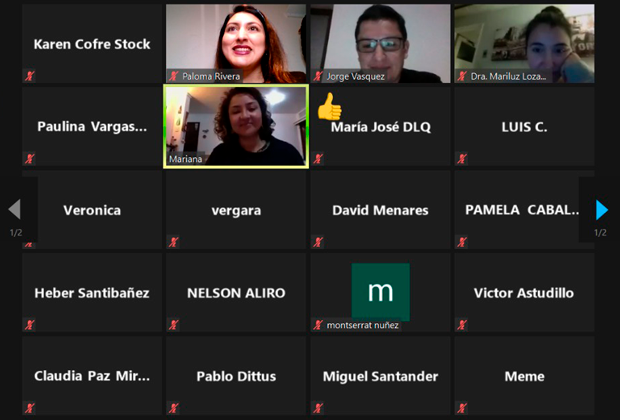Go to next gallery page with blue arrow

(x=602, y=210)
